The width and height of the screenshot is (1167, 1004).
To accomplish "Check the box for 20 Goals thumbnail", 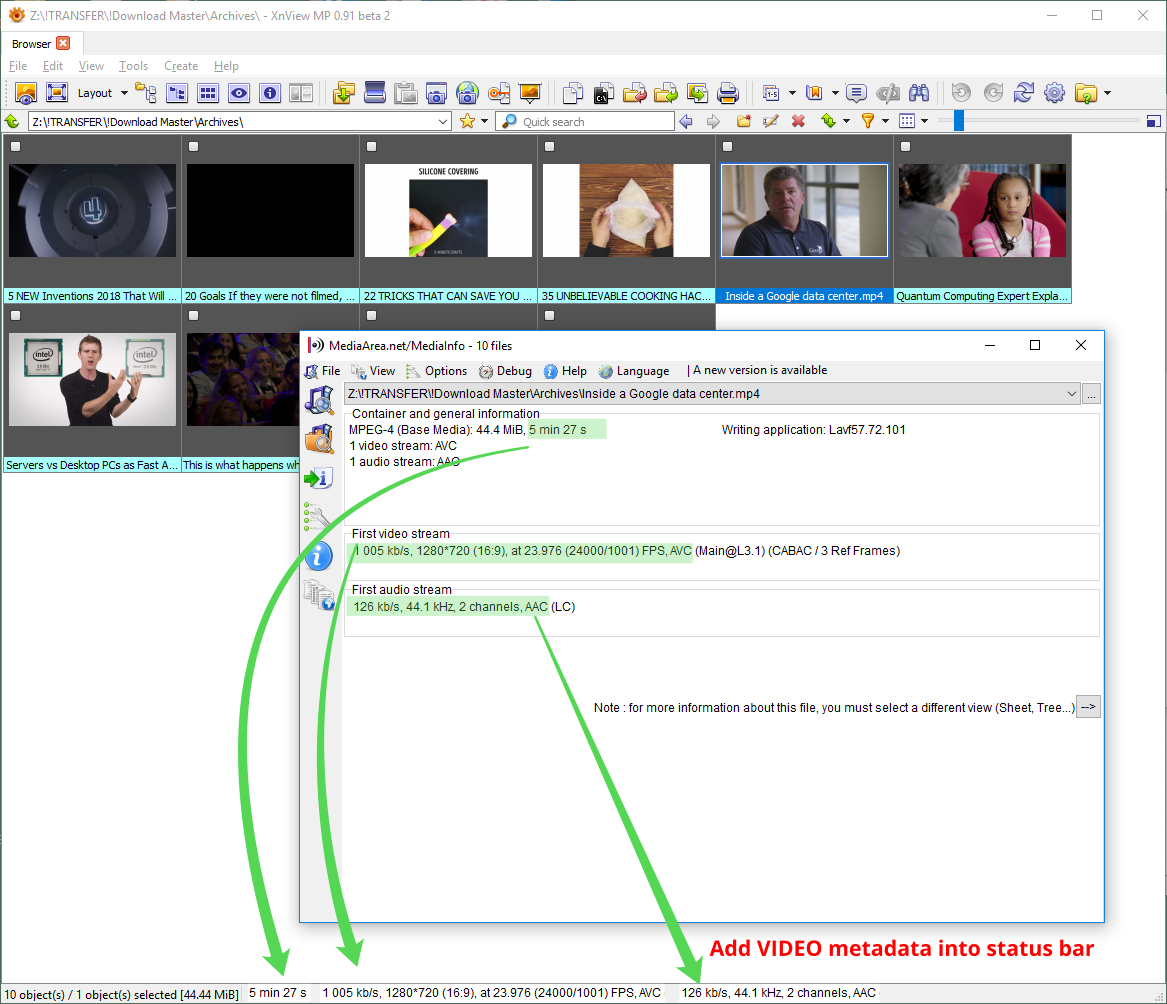I will (x=194, y=147).
